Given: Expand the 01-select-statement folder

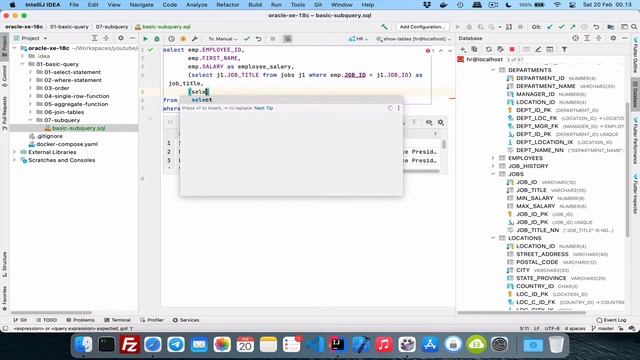Looking at the screenshot, I should click(x=31, y=72).
